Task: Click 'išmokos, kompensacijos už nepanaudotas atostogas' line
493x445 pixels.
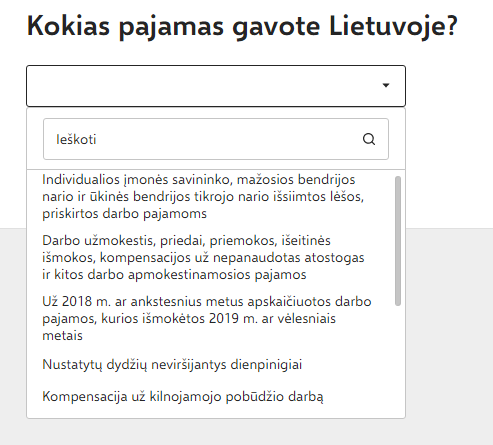Action: pyautogui.click(x=203, y=258)
